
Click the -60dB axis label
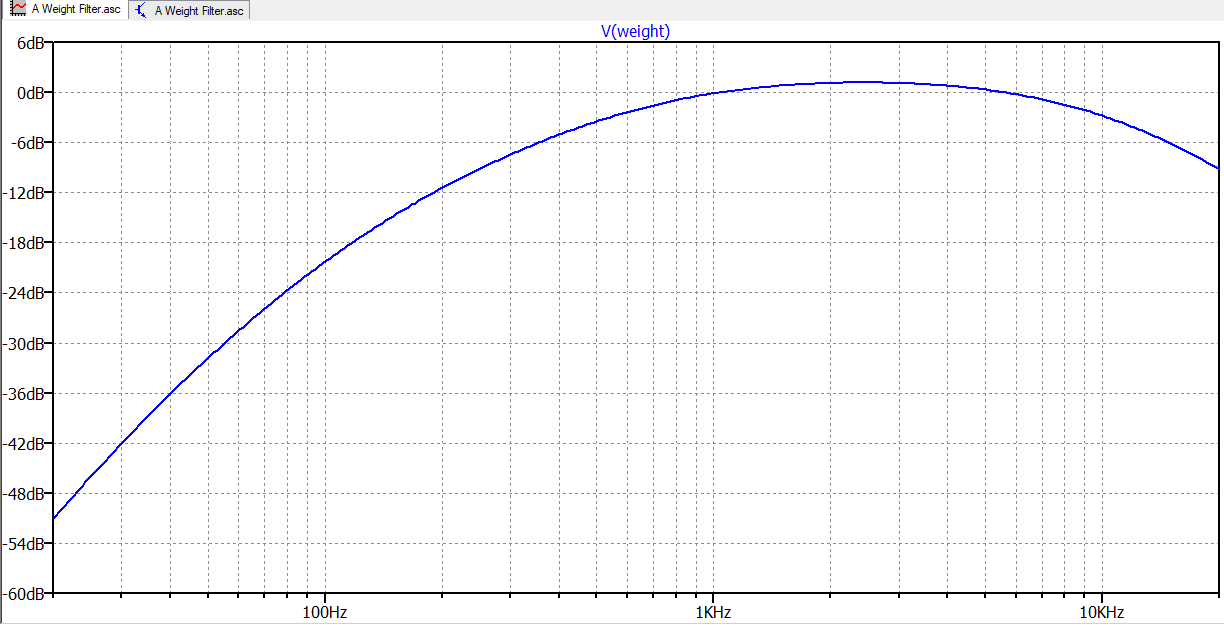pyautogui.click(x=25, y=593)
